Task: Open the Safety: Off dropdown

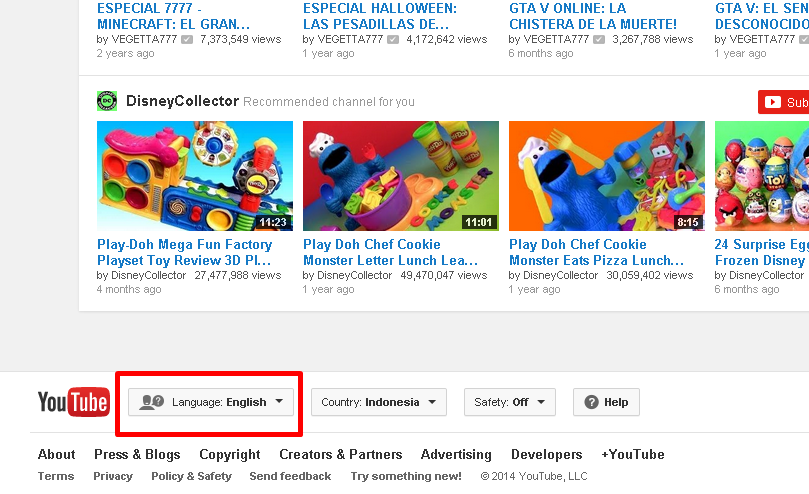Action: [x=510, y=402]
